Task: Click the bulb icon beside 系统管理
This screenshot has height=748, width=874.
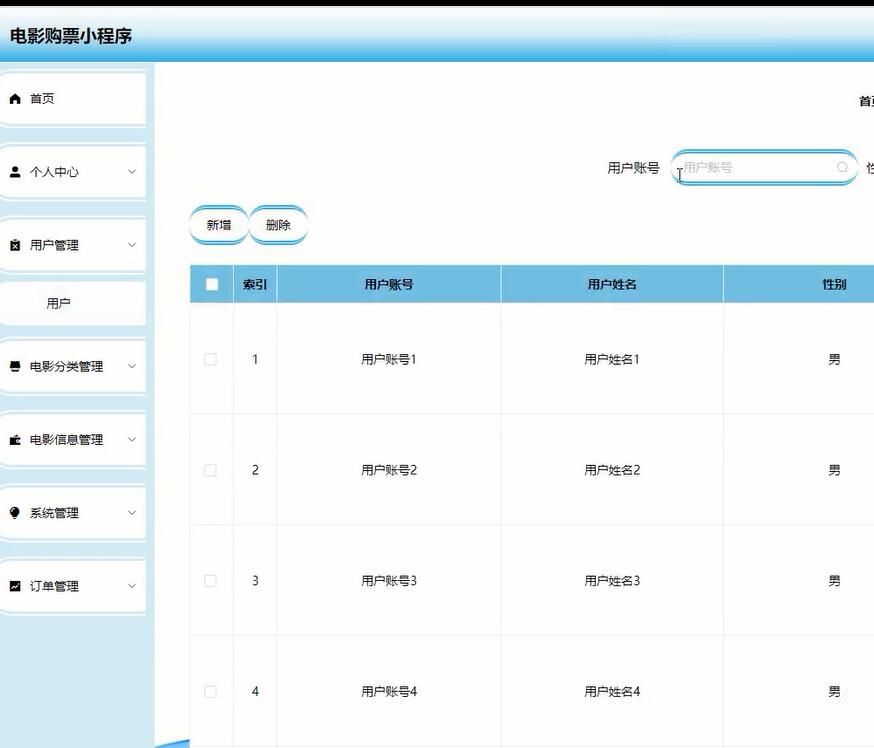Action: point(15,513)
